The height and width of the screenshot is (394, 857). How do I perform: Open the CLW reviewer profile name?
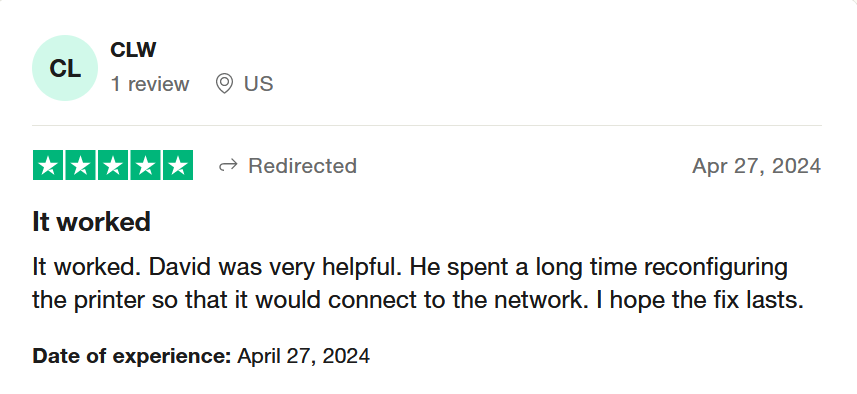[x=133, y=50]
